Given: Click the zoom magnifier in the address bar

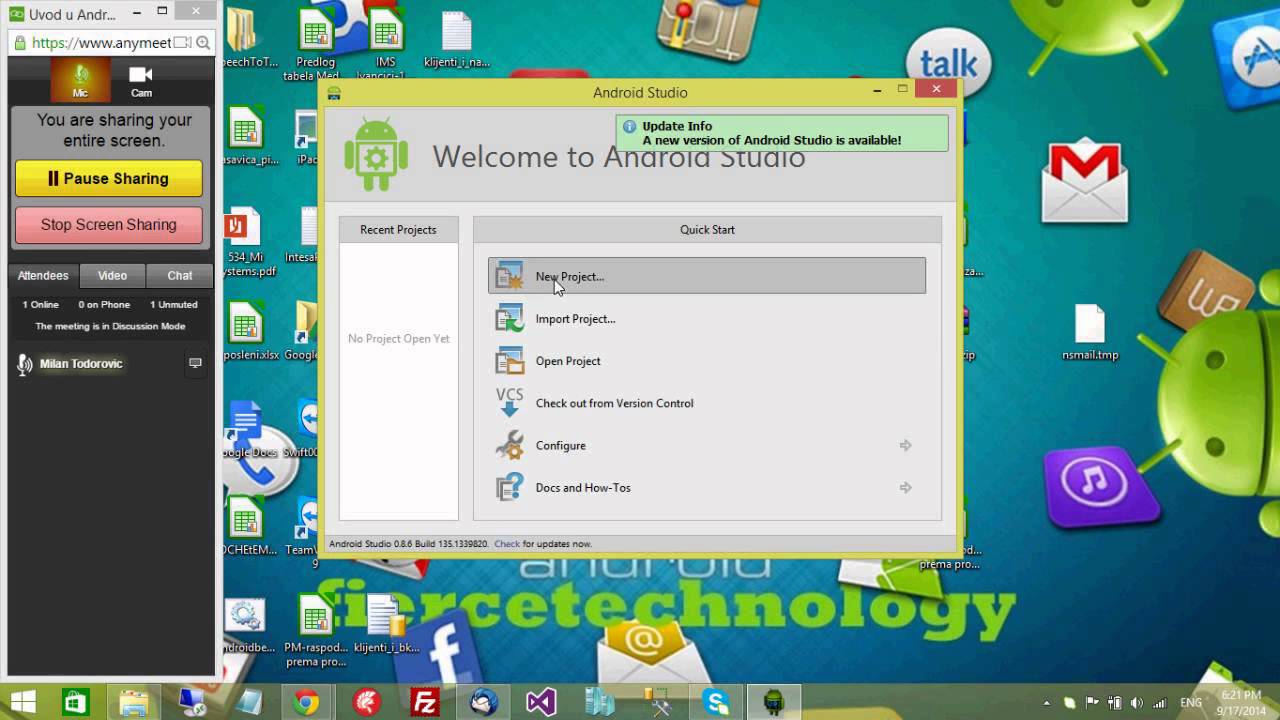Looking at the screenshot, I should [x=203, y=43].
